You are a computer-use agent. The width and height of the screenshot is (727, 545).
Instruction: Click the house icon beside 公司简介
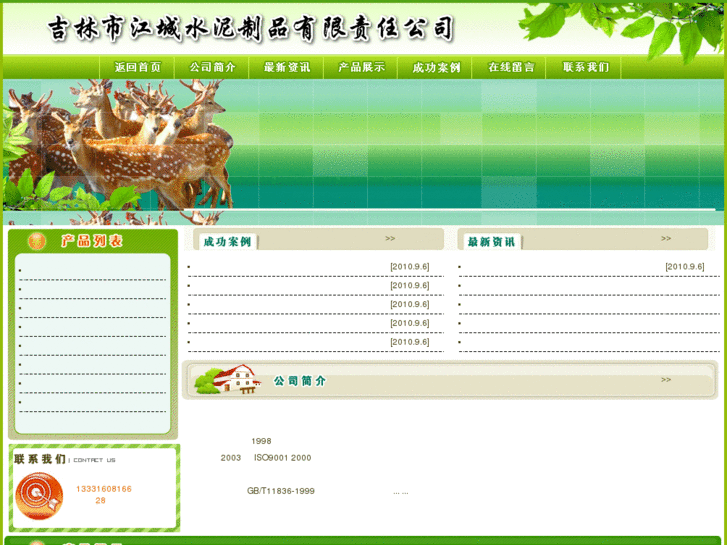click(227, 379)
